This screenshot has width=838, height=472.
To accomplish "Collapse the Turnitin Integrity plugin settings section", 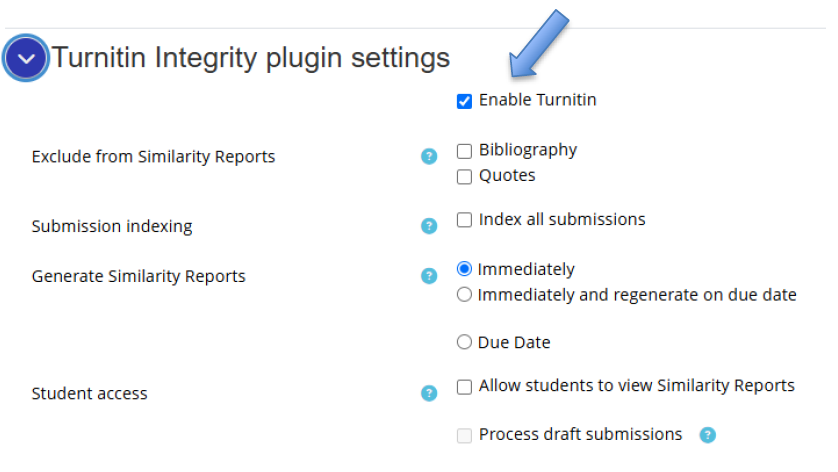I will click(26, 59).
